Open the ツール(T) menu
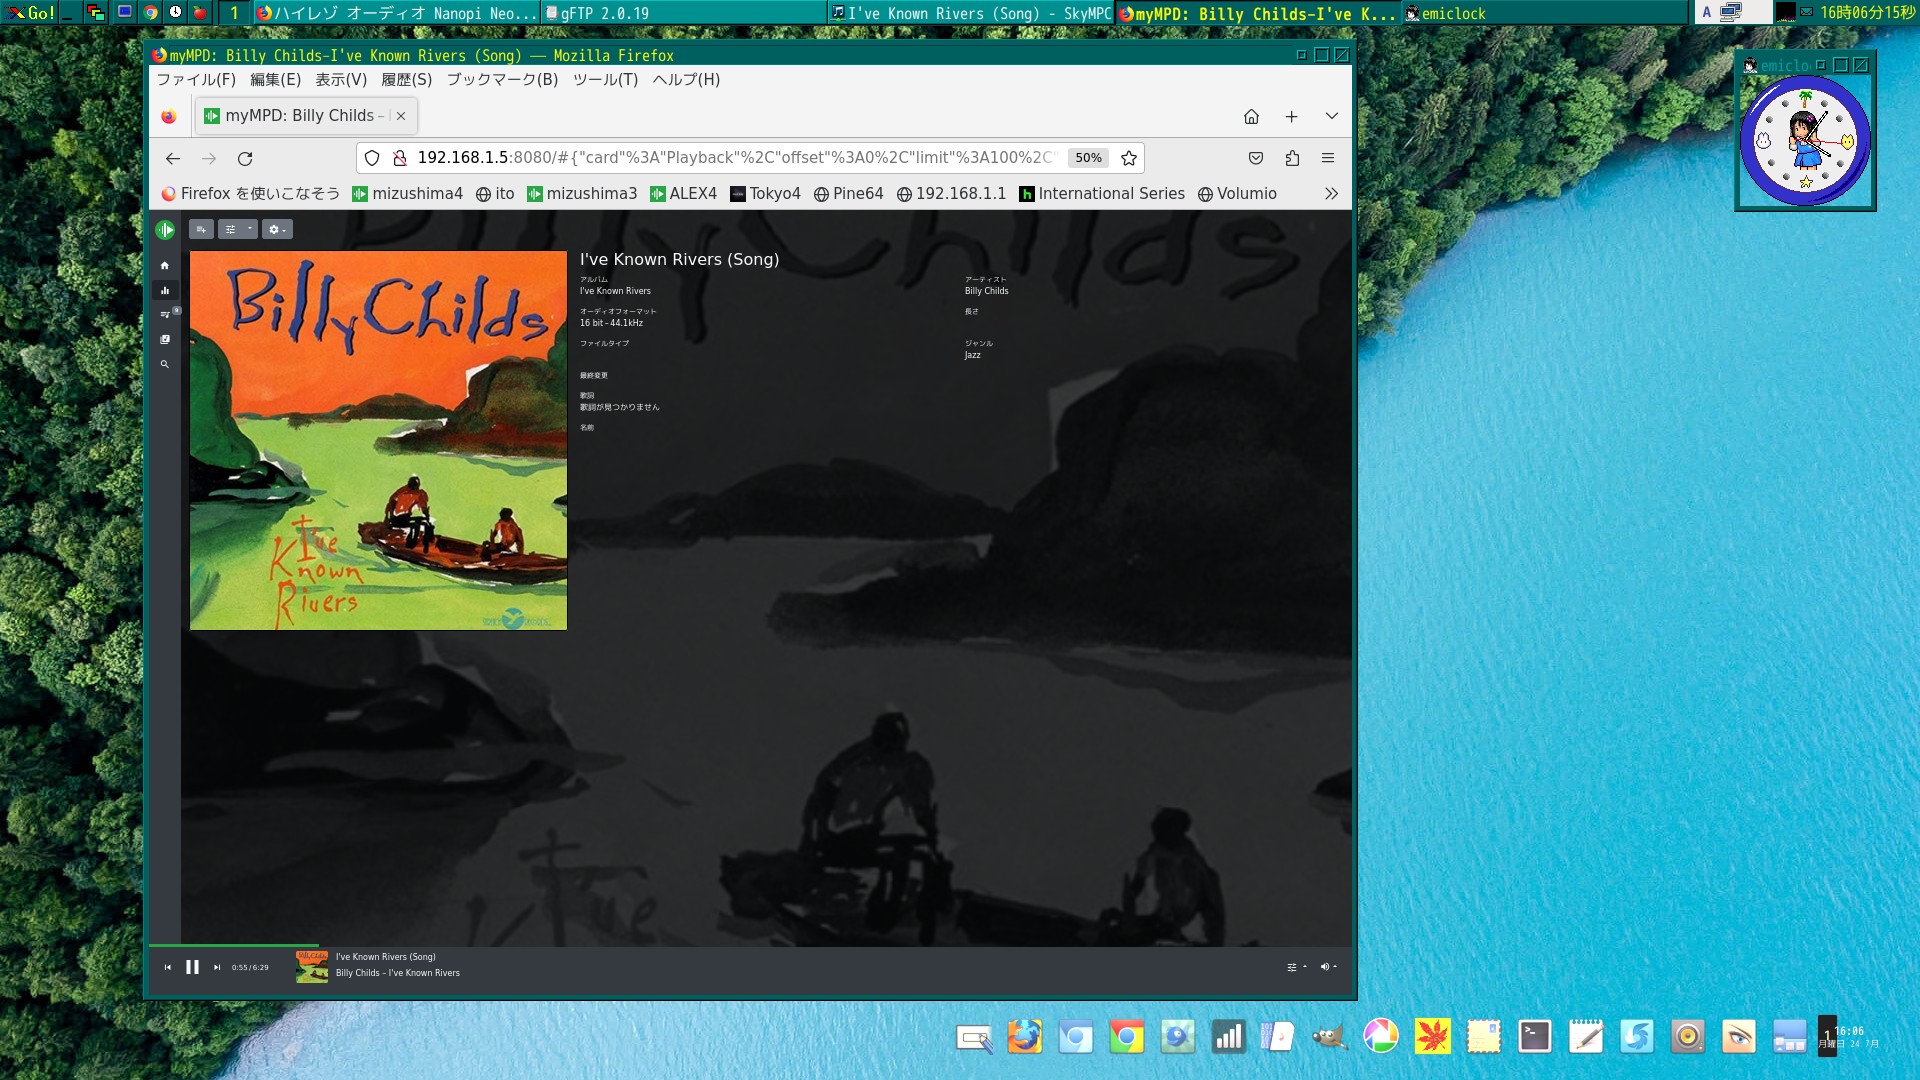1920x1080 pixels. pos(605,80)
